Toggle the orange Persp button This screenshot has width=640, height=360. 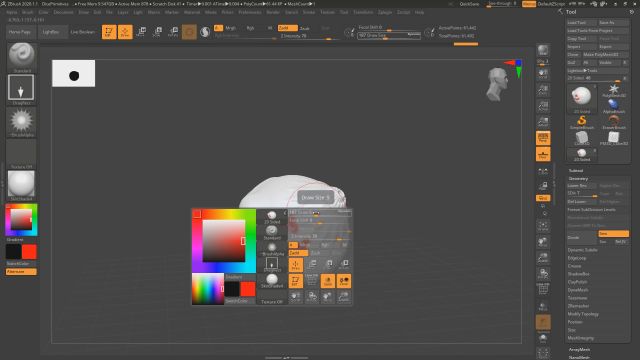(x=543, y=138)
